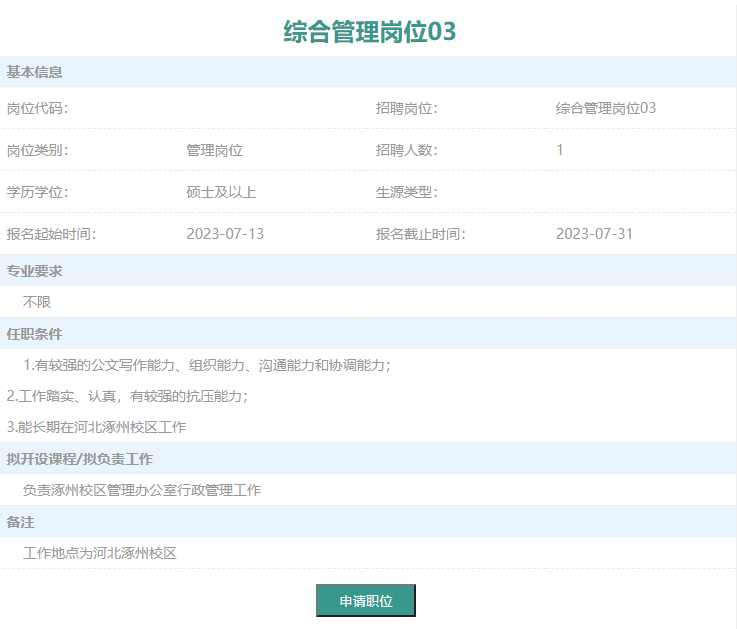Select condition 3 about 河北涿州校区工作
This screenshot has width=737, height=629.
96,427
